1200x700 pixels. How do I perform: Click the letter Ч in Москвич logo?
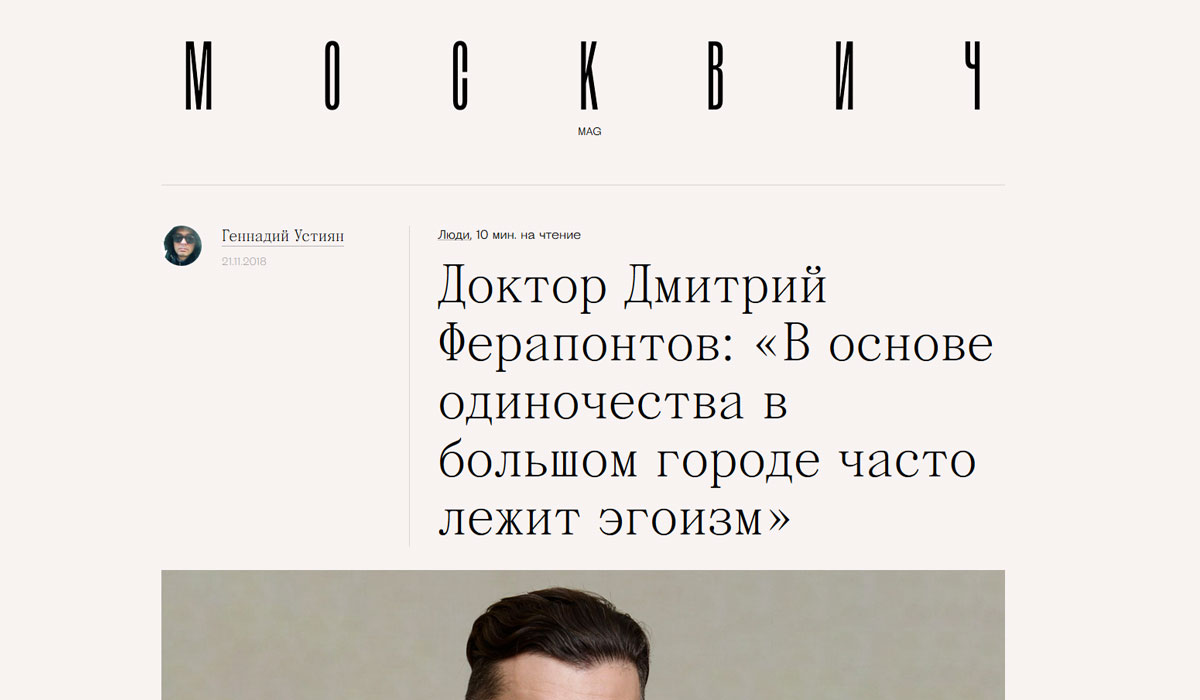971,76
